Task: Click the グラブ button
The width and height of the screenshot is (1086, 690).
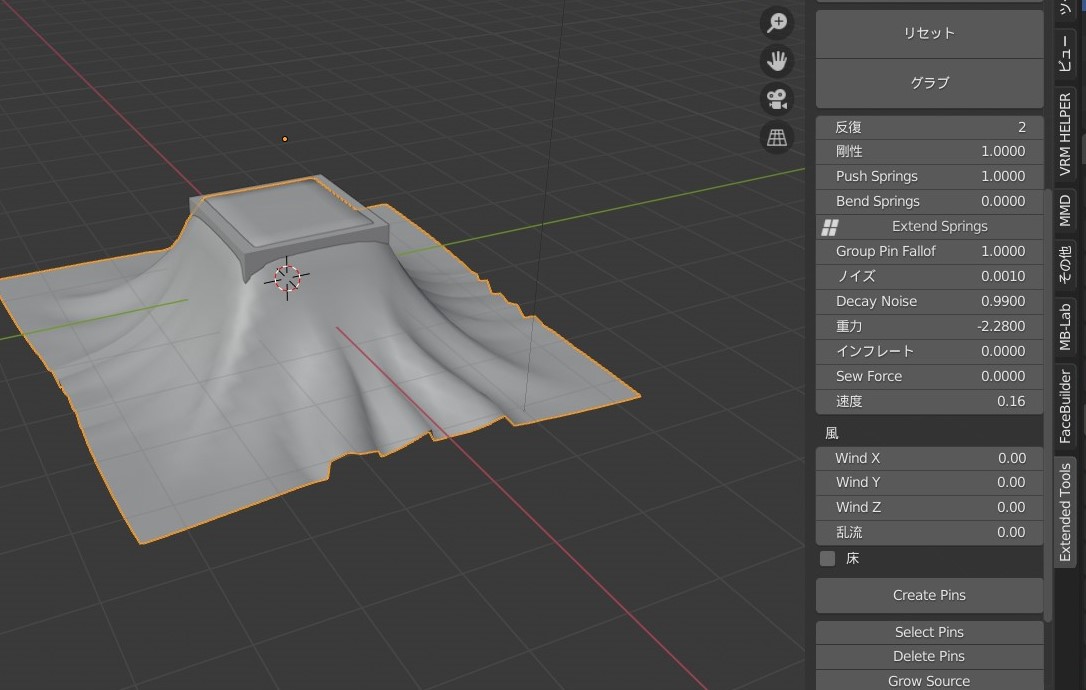Action: click(x=929, y=83)
